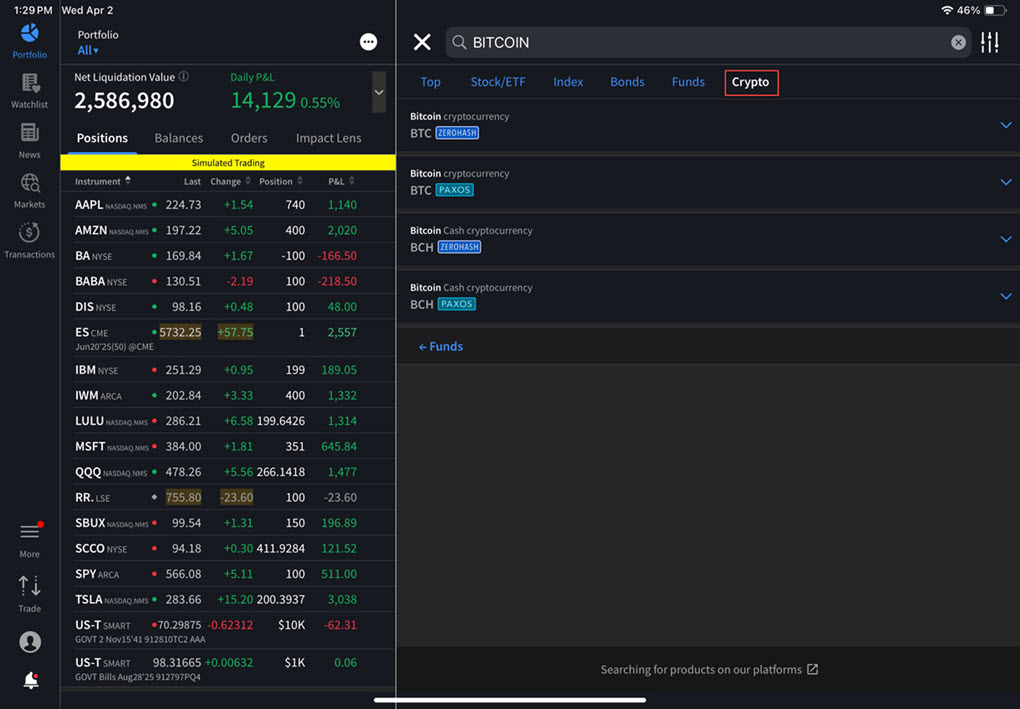Select the Stock/ETF search tab
Screen dimensions: 1020x709
point(497,82)
